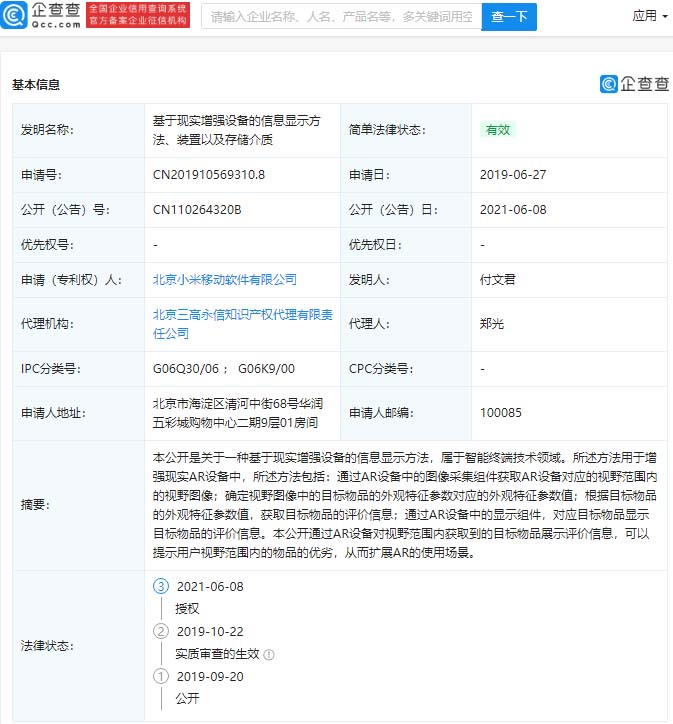Click the 实质审查的生效 status text

(x=217, y=654)
